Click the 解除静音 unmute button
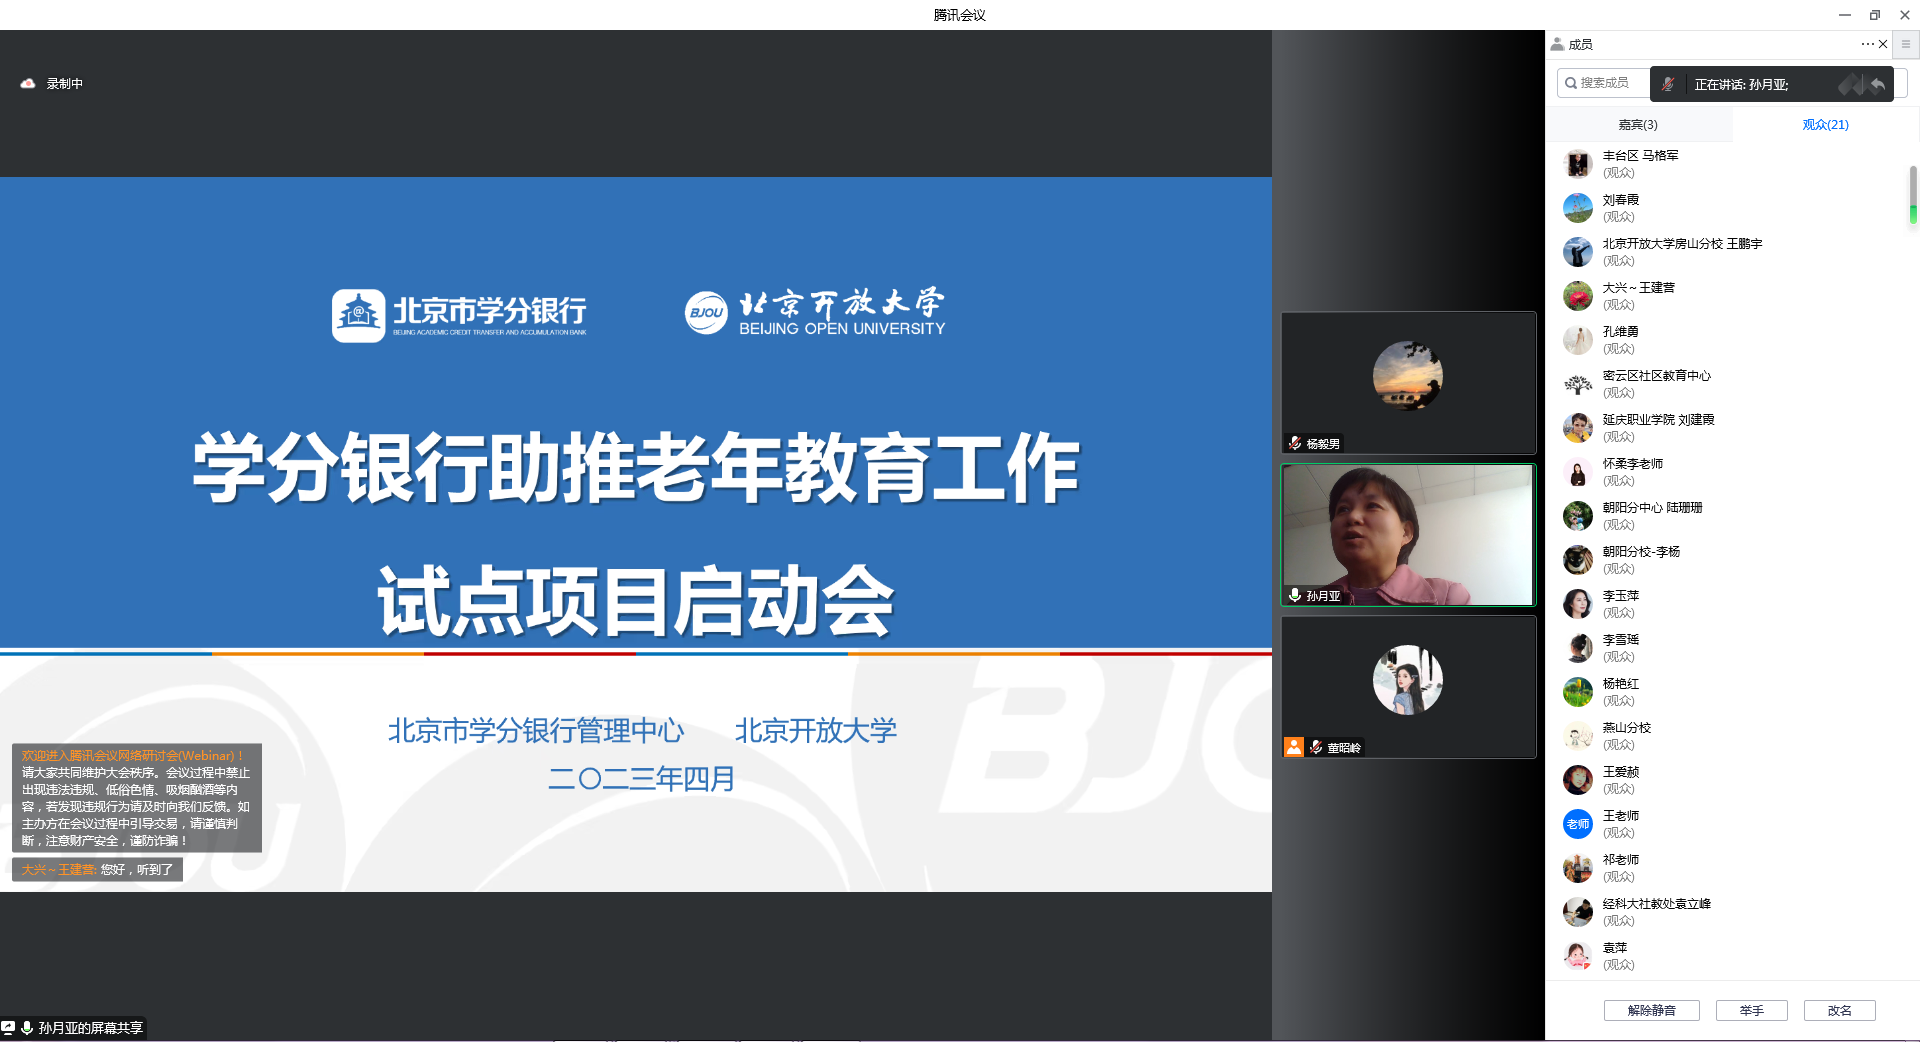 pos(1652,1010)
